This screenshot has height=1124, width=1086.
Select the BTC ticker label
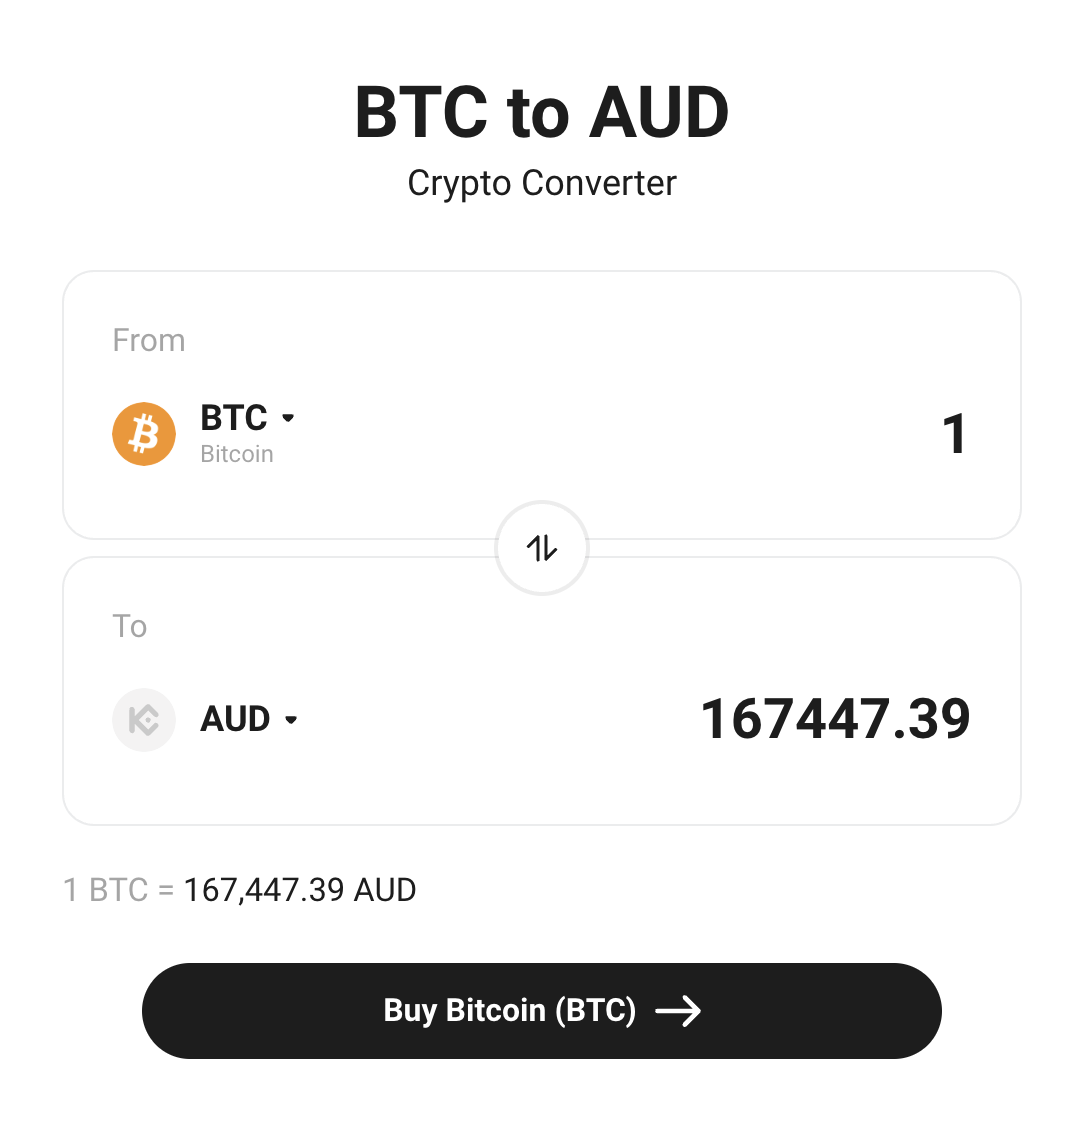point(234,417)
